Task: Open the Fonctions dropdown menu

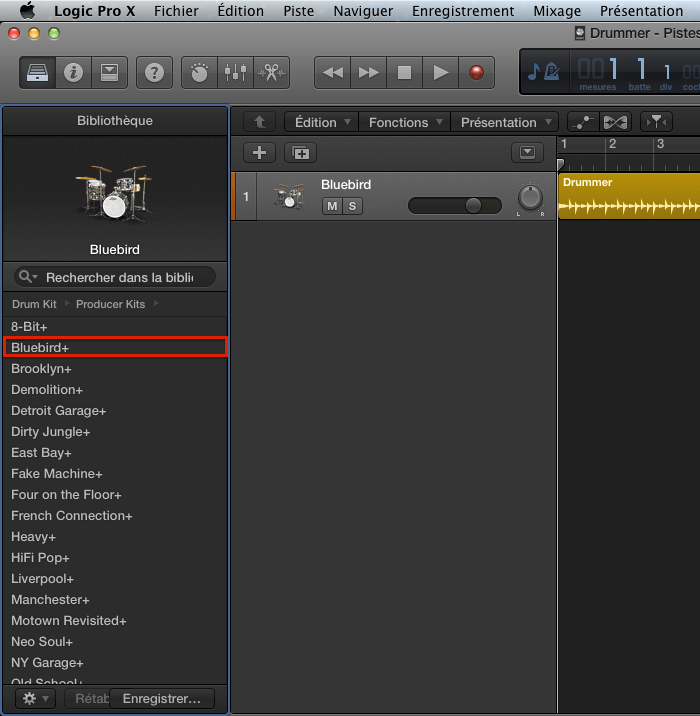Action: [x=404, y=122]
